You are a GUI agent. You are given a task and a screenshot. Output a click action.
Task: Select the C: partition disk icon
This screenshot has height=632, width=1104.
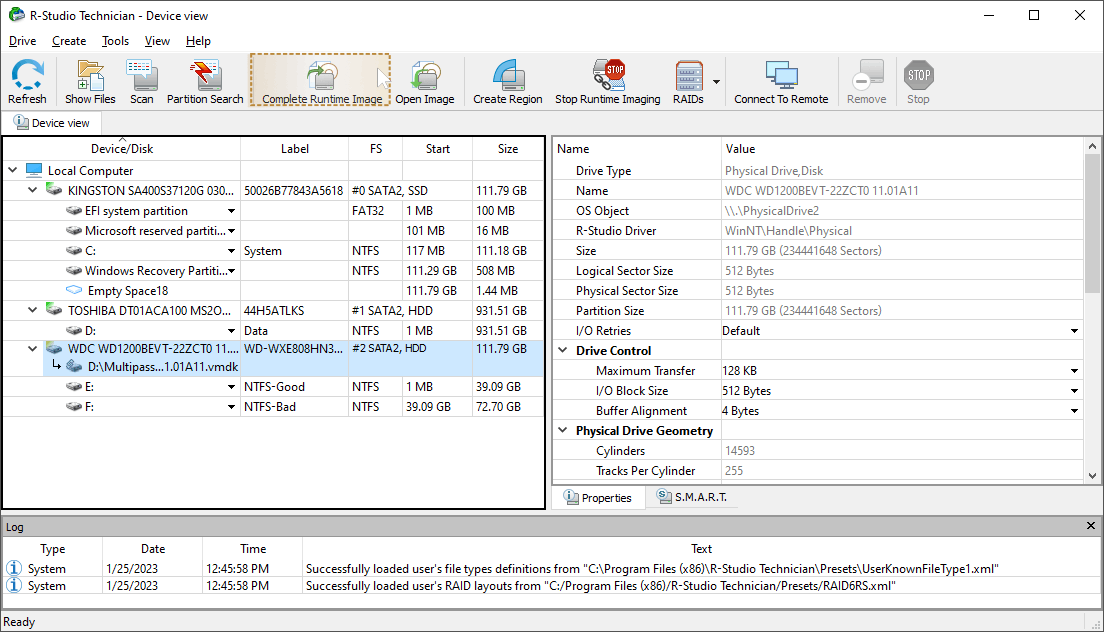(x=74, y=251)
